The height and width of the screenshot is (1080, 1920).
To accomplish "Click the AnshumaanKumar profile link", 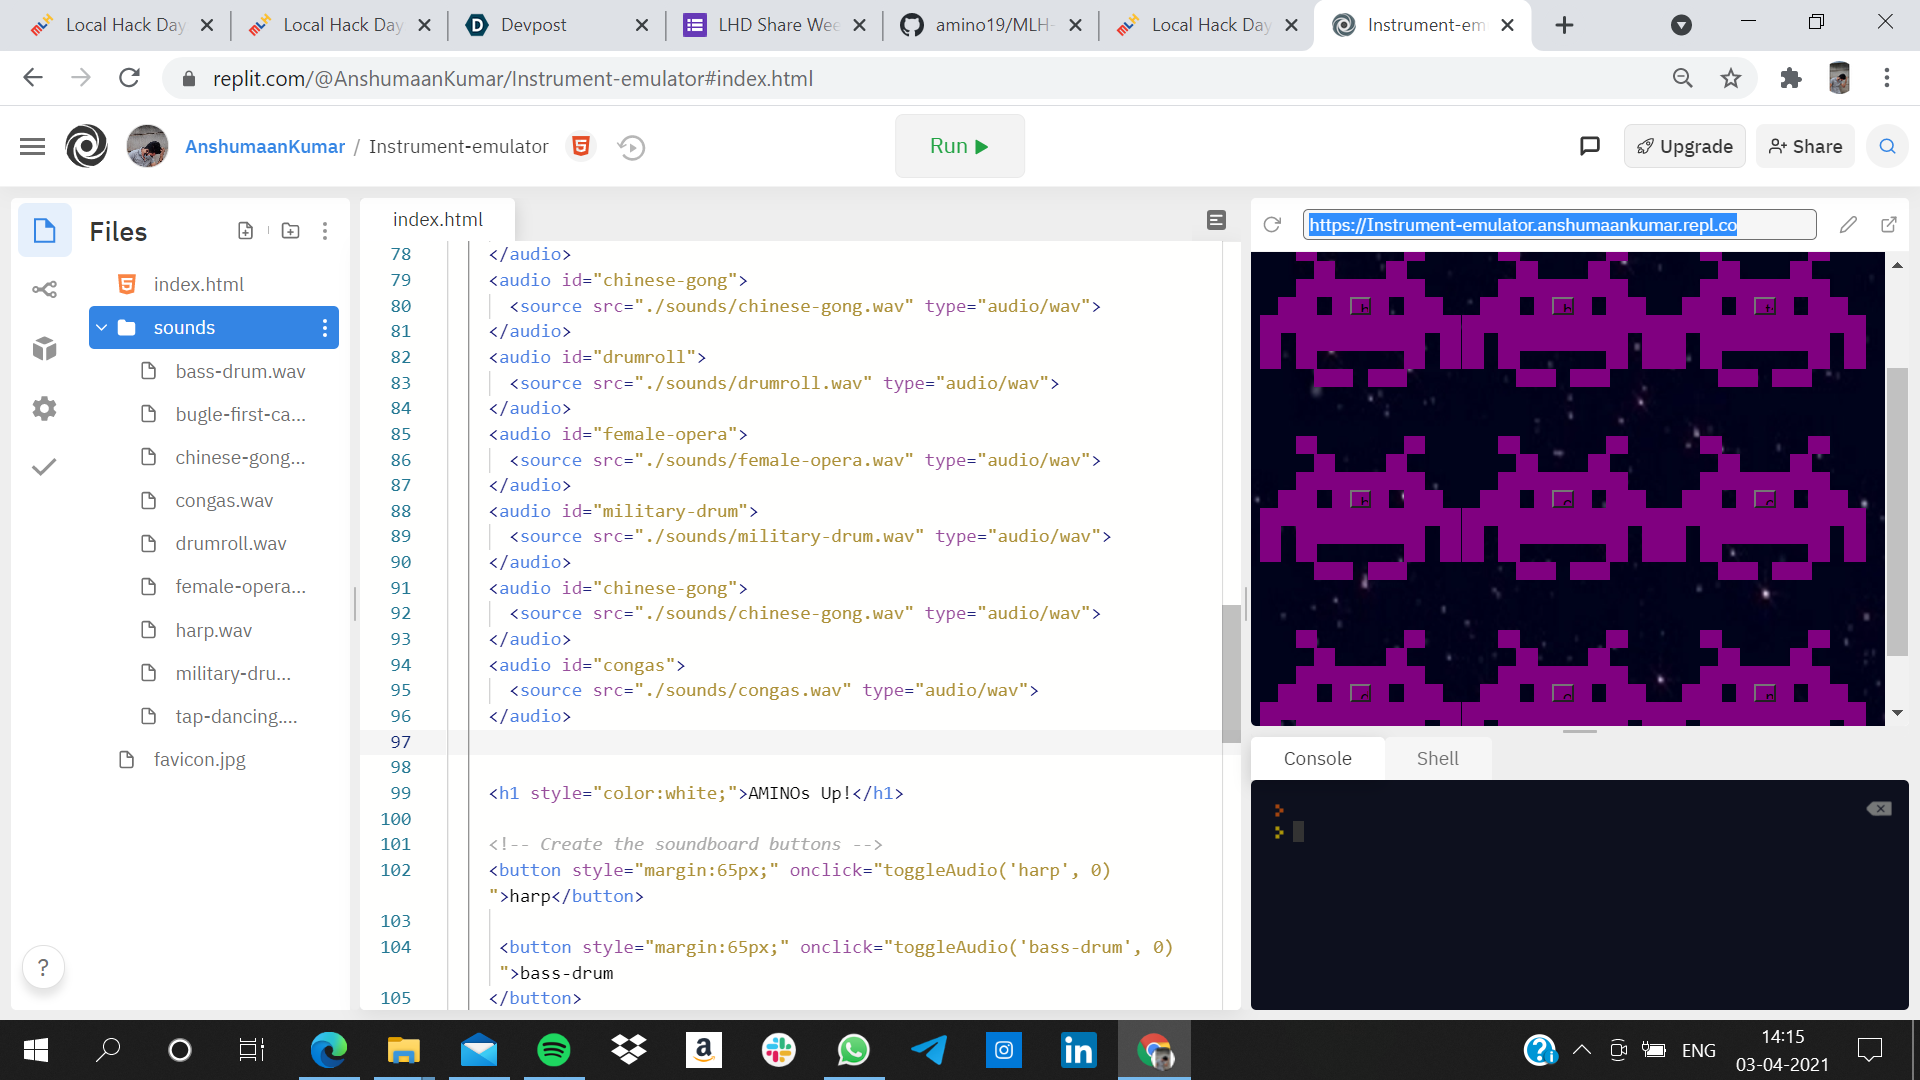I will pyautogui.click(x=265, y=147).
